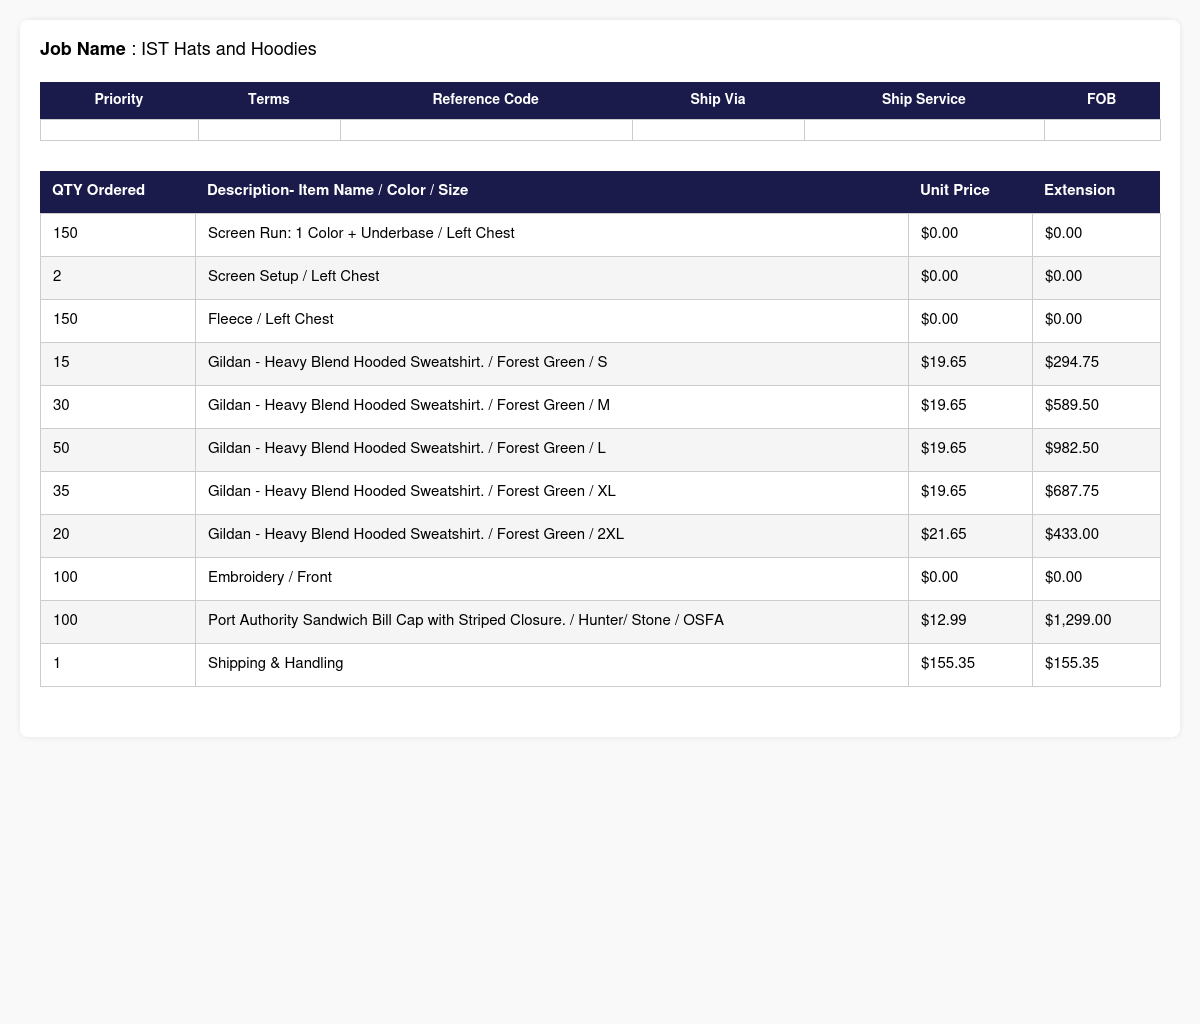Click the Priority column header
The height and width of the screenshot is (1024, 1200).
[119, 100]
